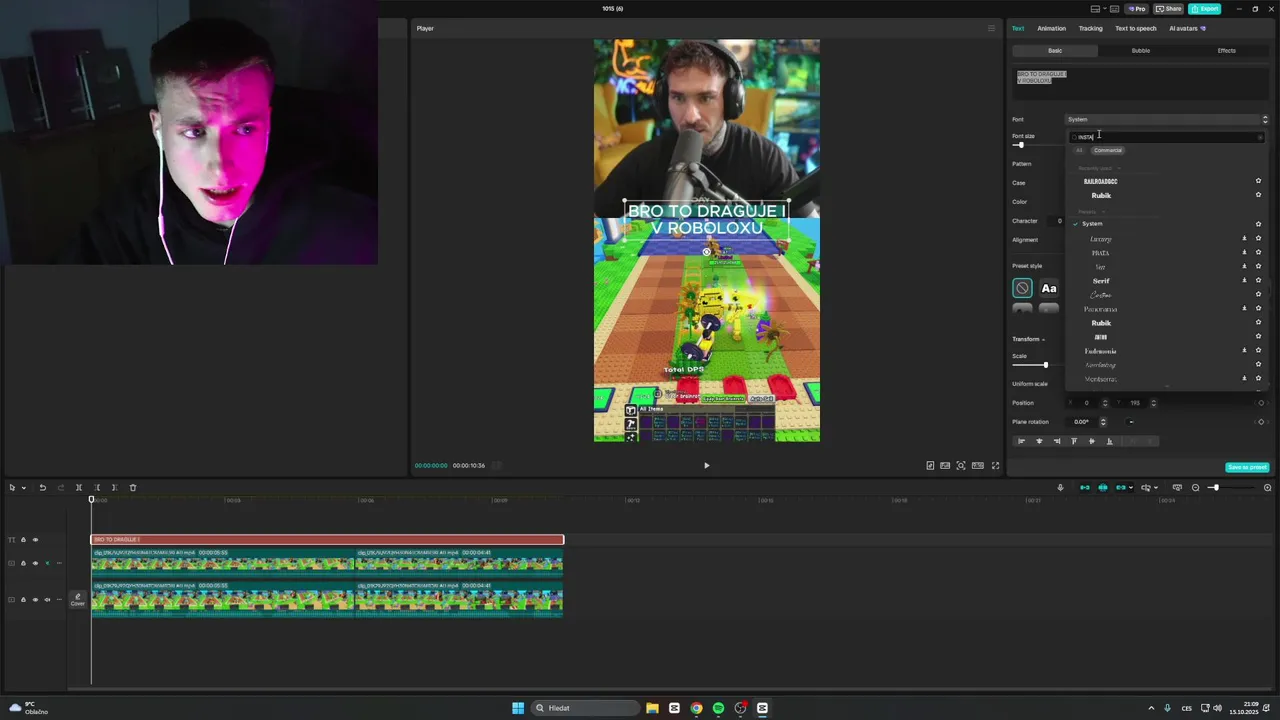Viewport: 1280px width, 720px height.
Task: Select the Effects sub-tab
Action: click(x=1226, y=50)
